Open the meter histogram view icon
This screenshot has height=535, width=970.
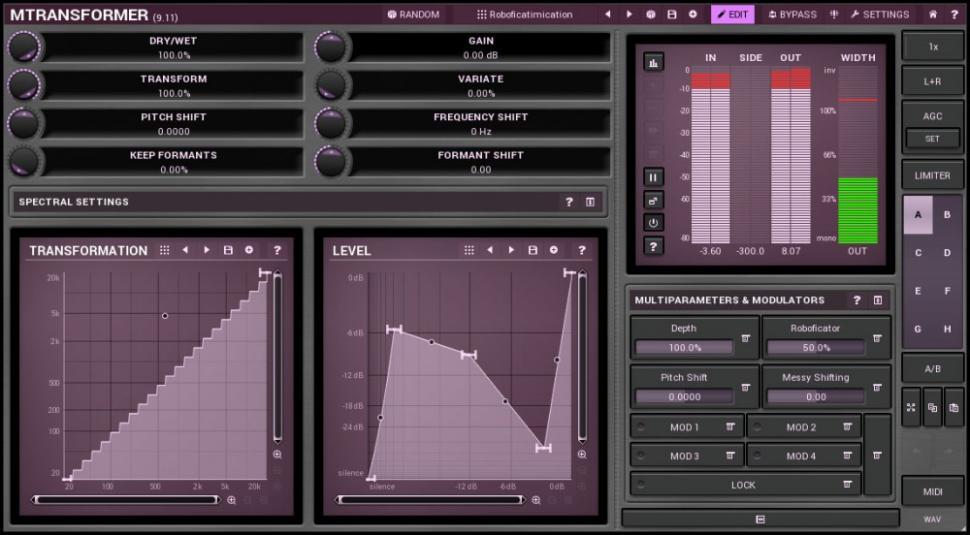coord(654,62)
